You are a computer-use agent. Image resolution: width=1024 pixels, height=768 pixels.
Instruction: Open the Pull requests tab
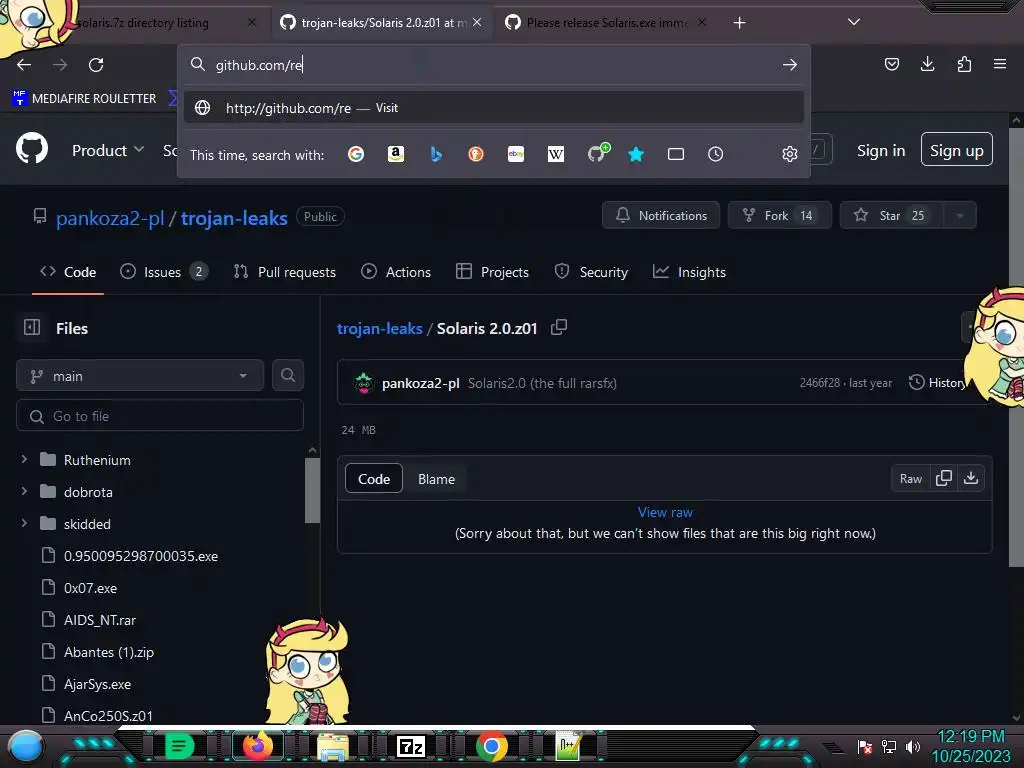click(285, 272)
